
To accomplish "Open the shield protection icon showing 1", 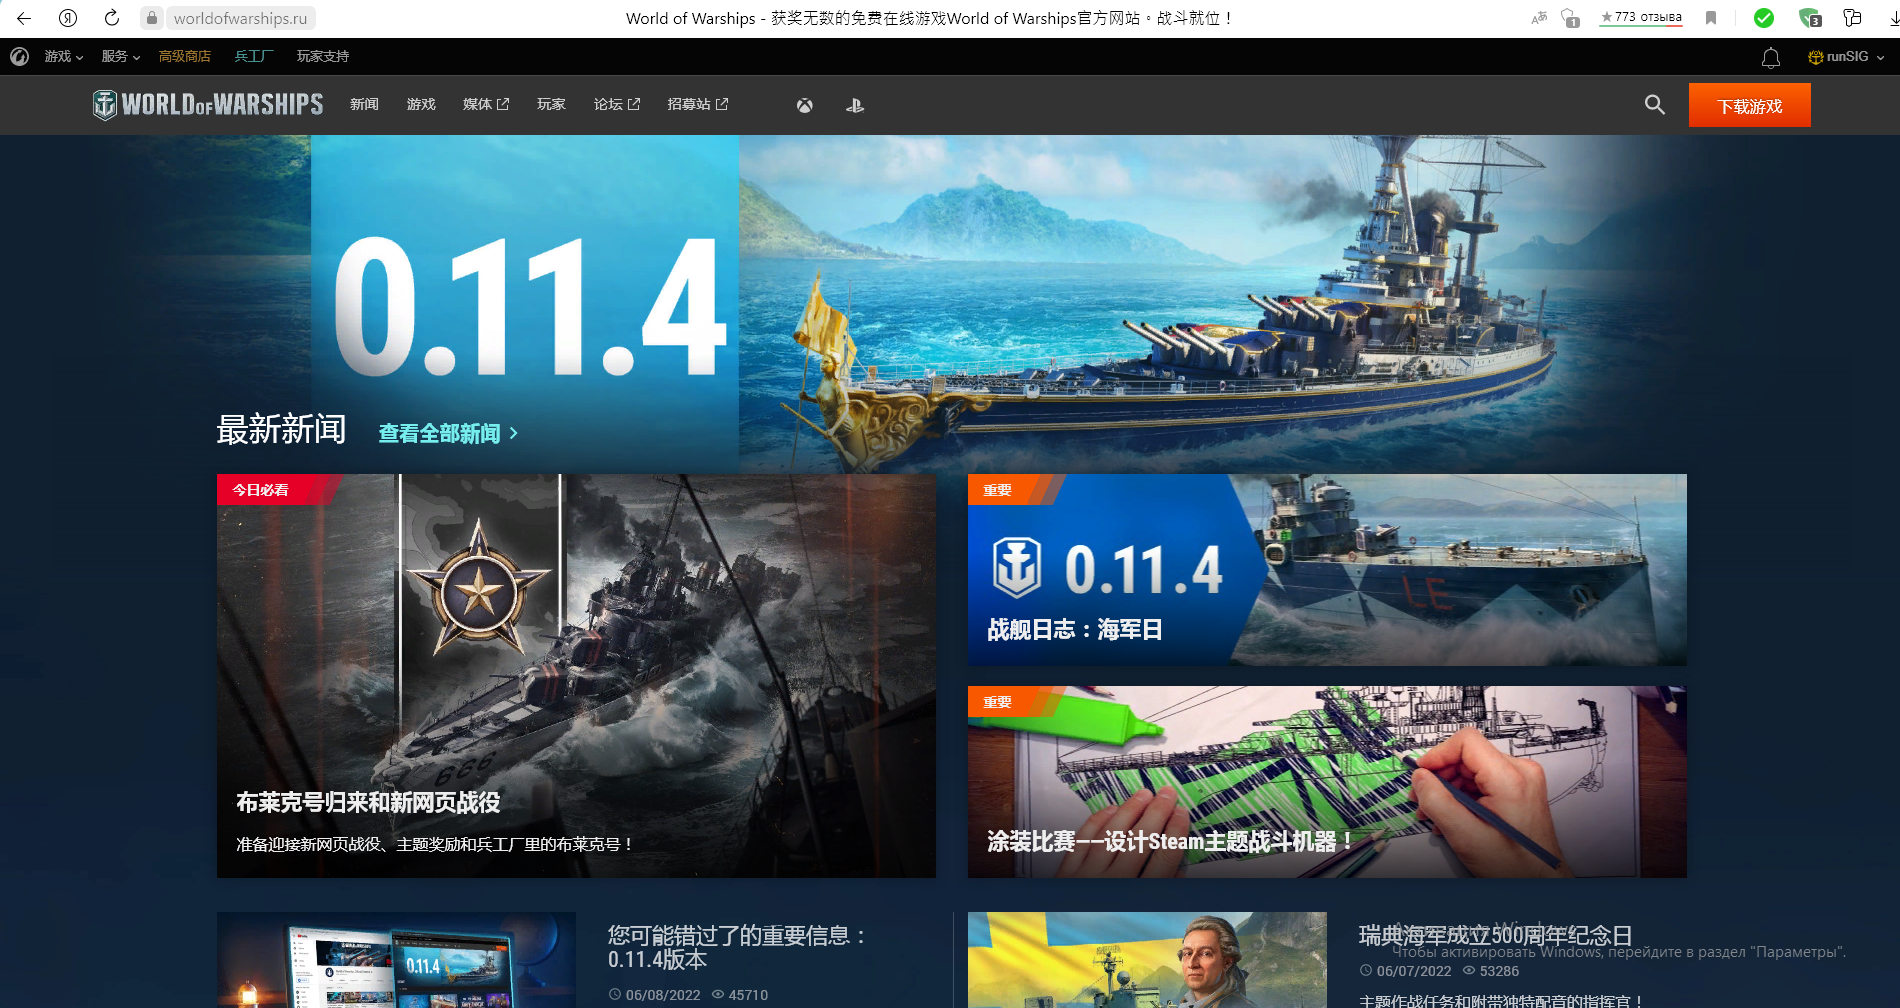I will tap(1570, 18).
